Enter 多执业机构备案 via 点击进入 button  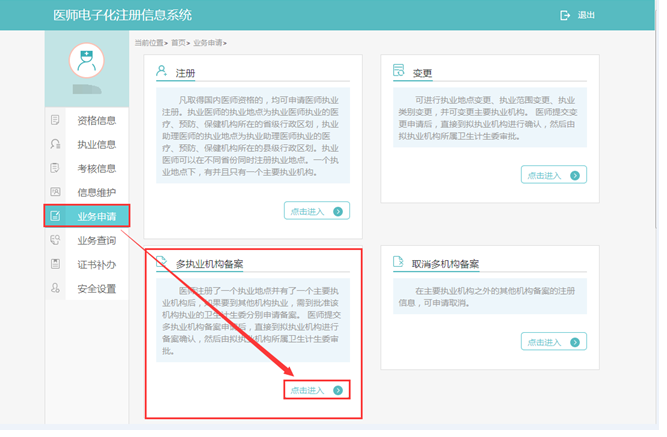(318, 390)
